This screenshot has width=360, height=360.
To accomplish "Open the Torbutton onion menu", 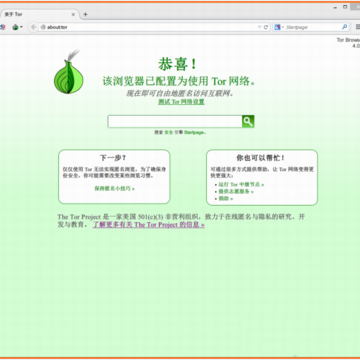I will 17,27.
